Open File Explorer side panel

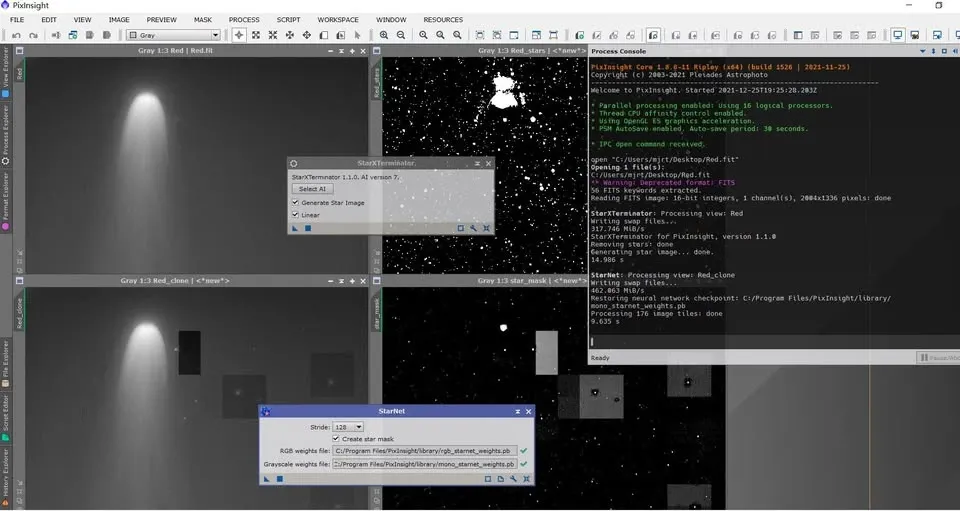(x=6, y=364)
